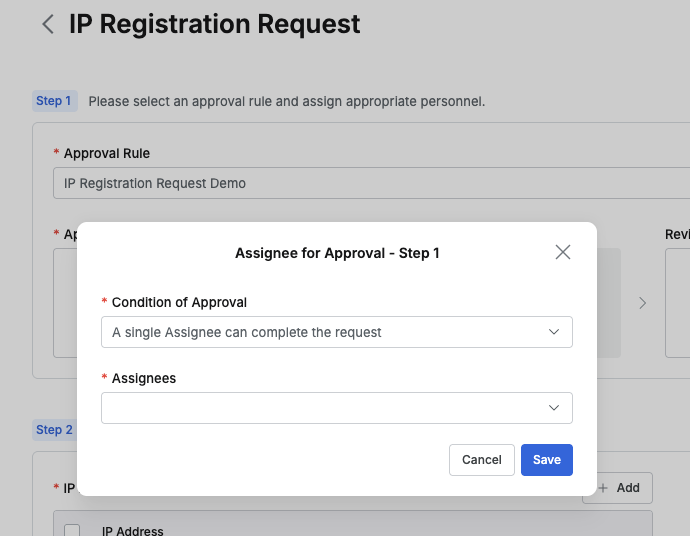Click the IP Registration Request page heading
This screenshot has width=690, height=536.
[214, 24]
